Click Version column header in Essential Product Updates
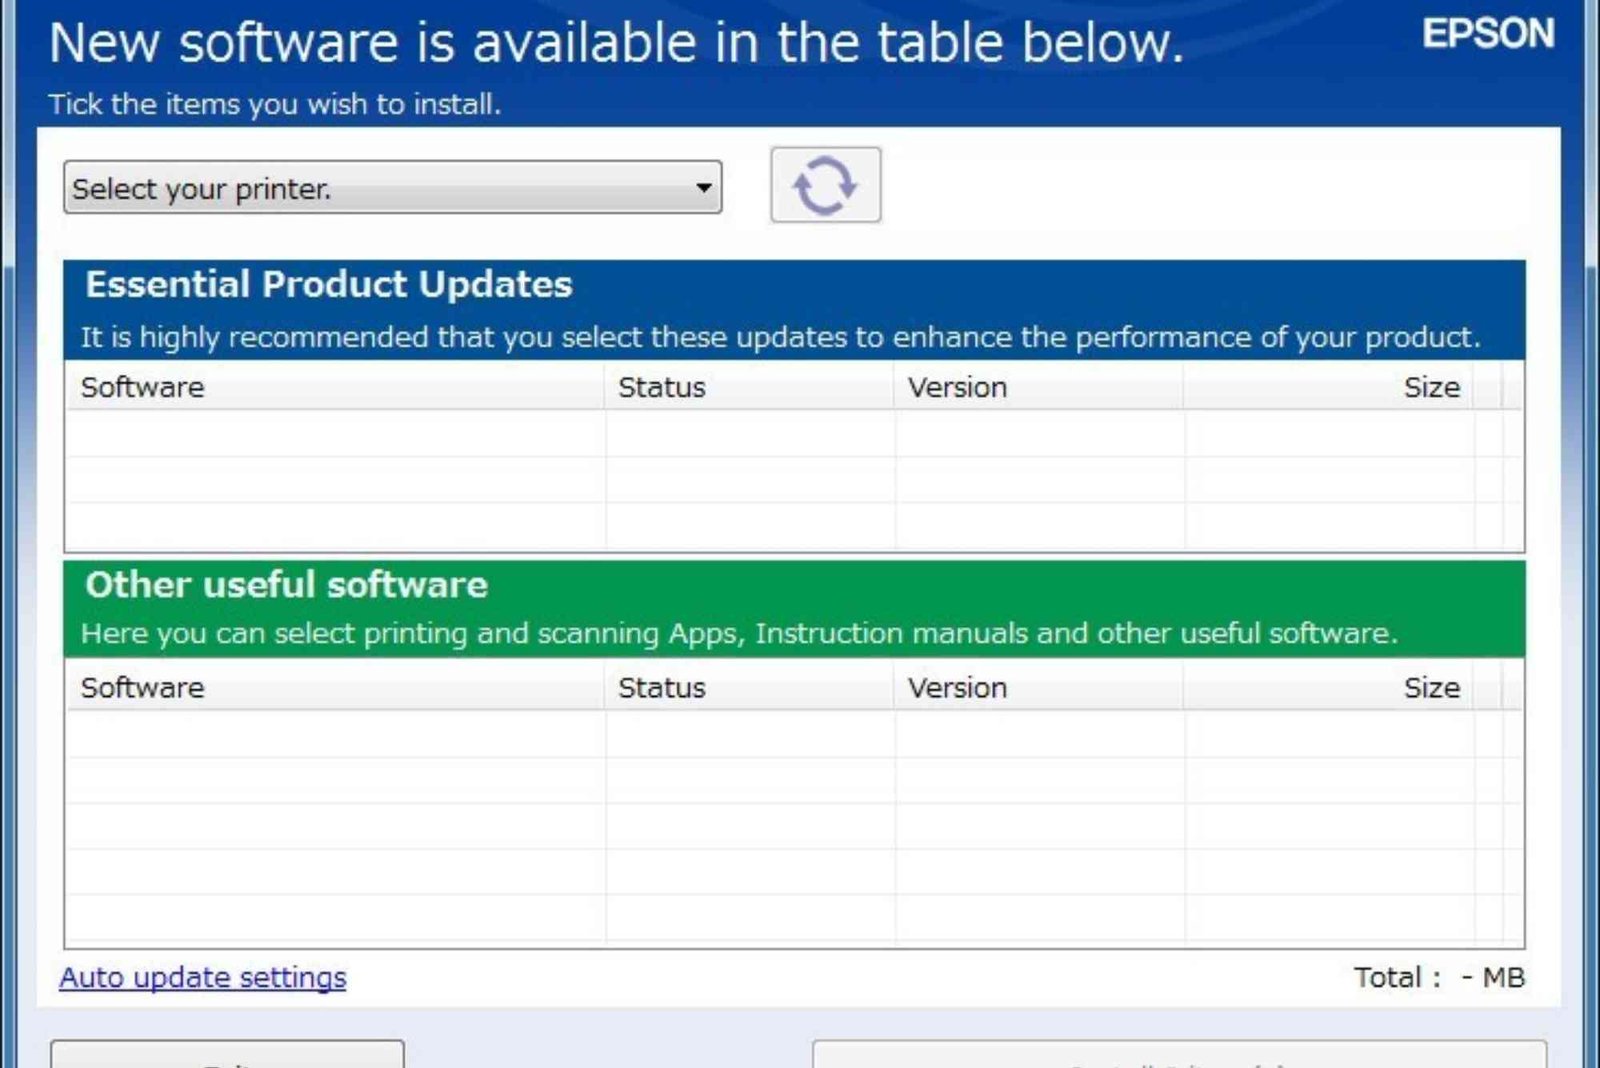The width and height of the screenshot is (1600, 1068). click(1039, 387)
